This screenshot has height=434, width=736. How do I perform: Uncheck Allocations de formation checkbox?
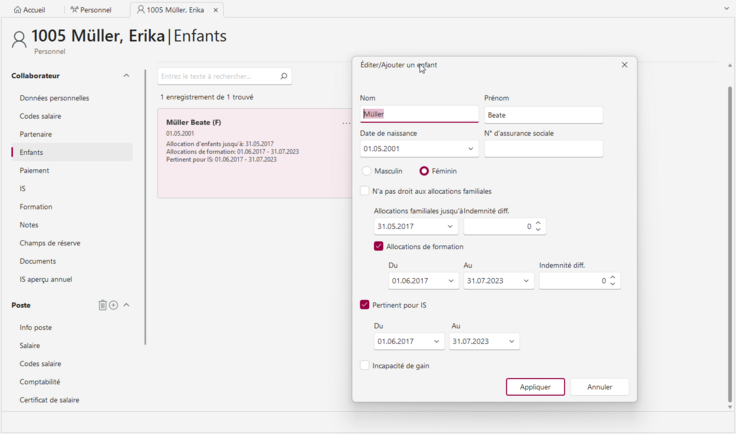click(x=379, y=246)
